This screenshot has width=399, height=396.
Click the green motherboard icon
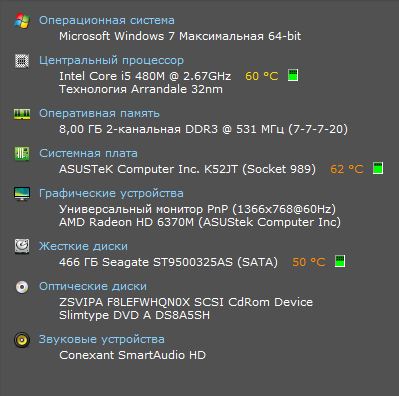coord(22,154)
